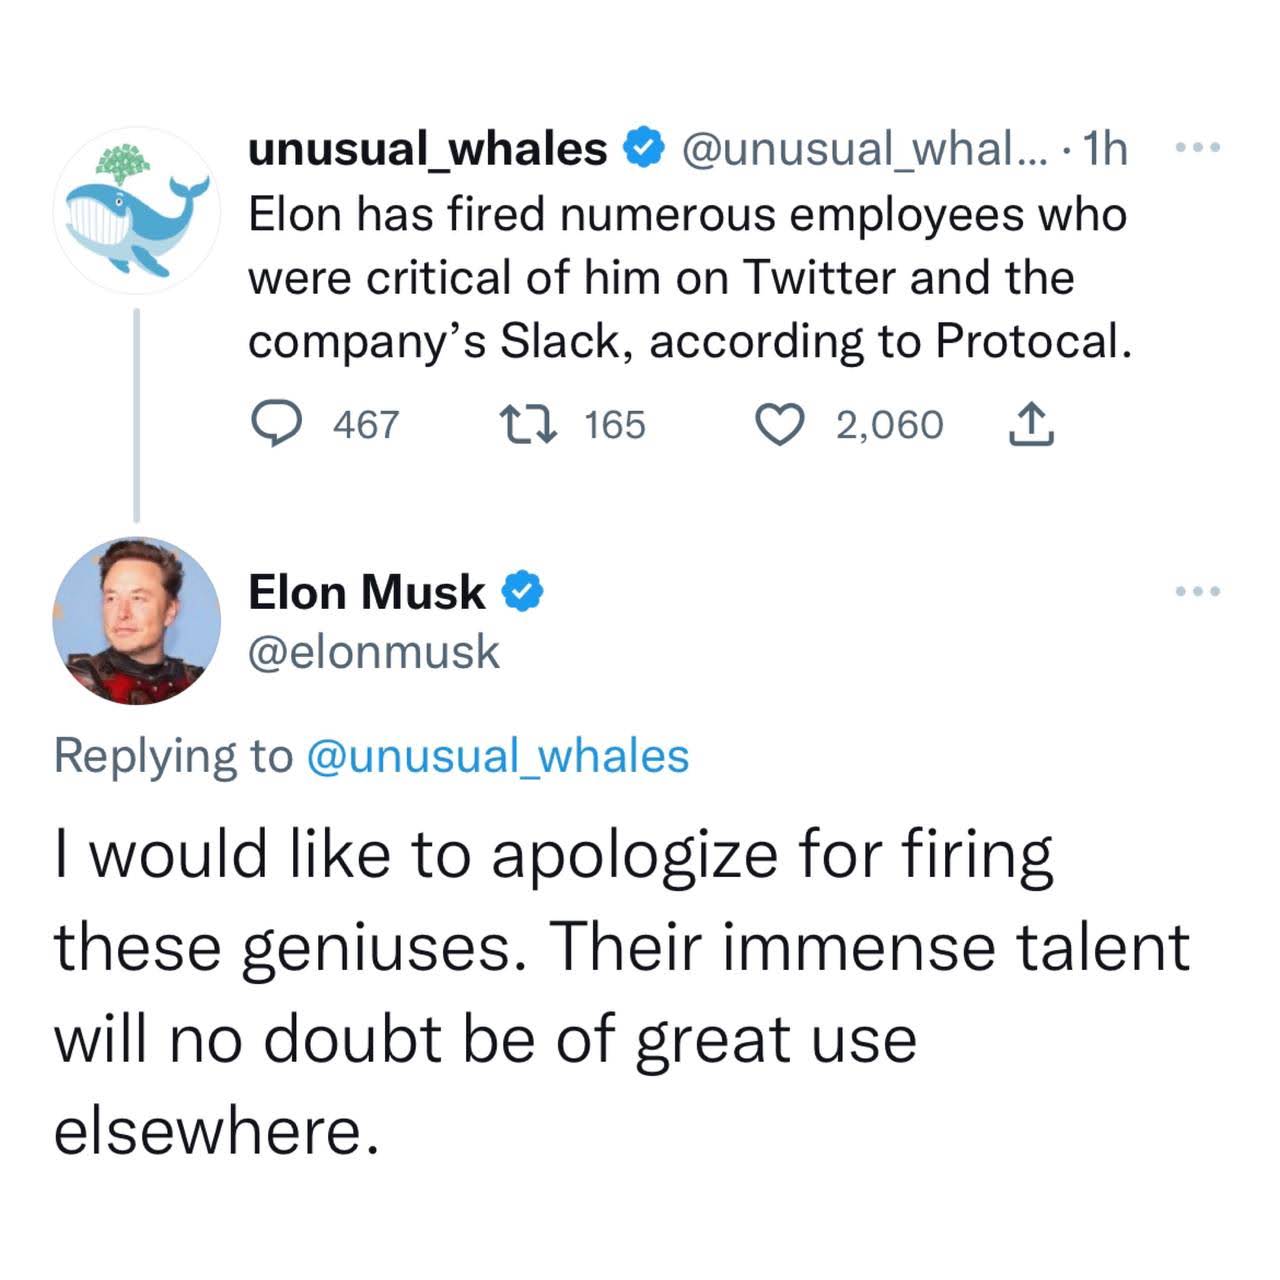Click the @elonmusk handle

(374, 652)
